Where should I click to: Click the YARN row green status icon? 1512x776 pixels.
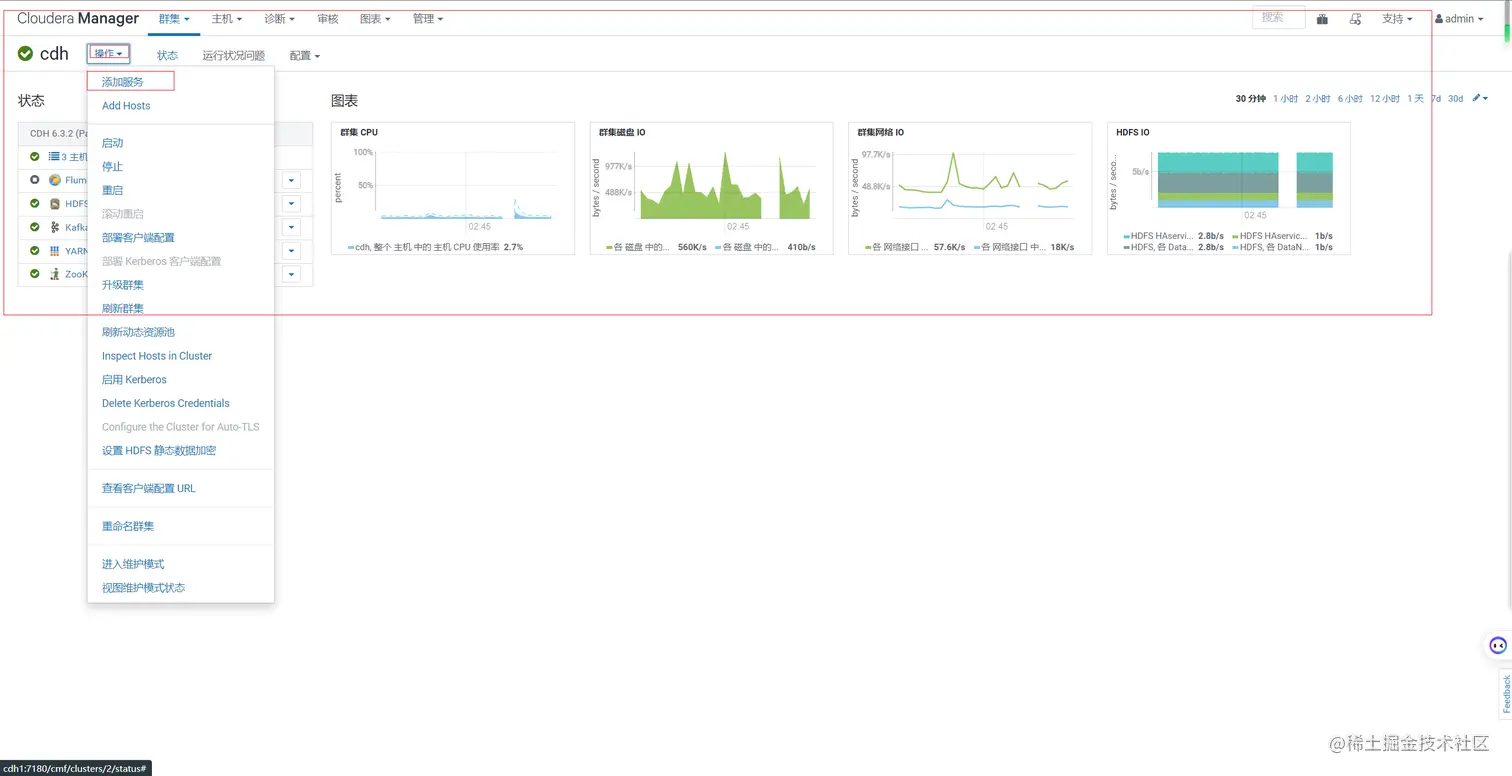(35, 251)
